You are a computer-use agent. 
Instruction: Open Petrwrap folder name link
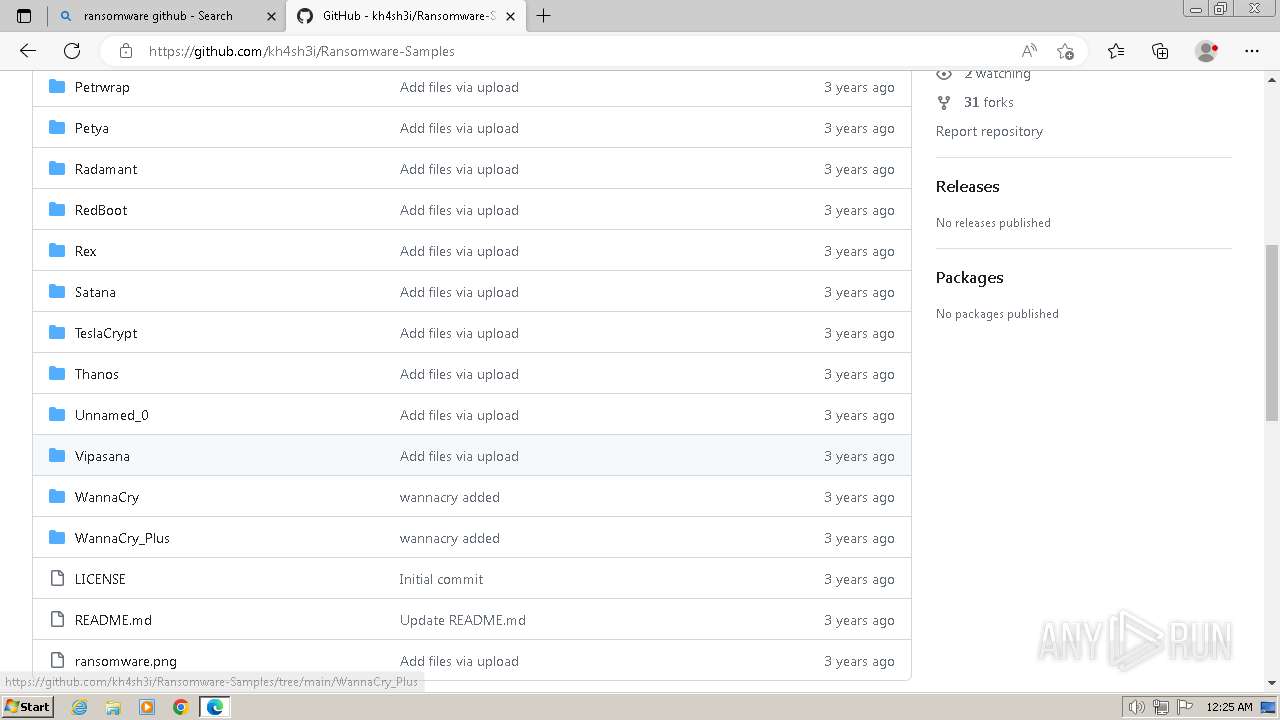pyautogui.click(x=102, y=87)
